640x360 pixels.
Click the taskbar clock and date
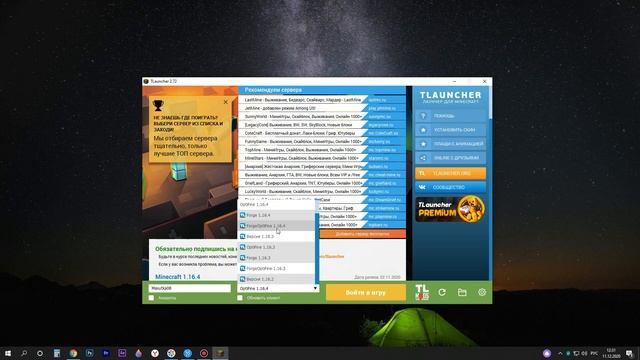tap(611, 353)
